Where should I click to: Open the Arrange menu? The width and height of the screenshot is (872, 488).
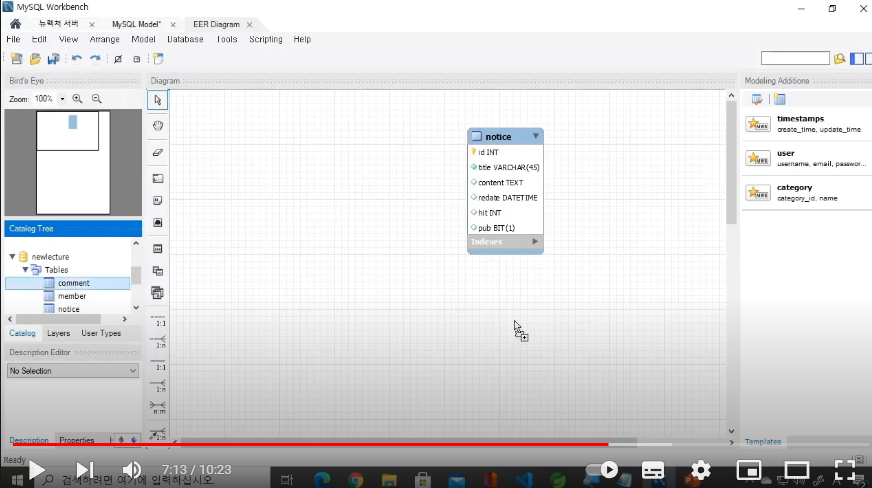[x=105, y=39]
